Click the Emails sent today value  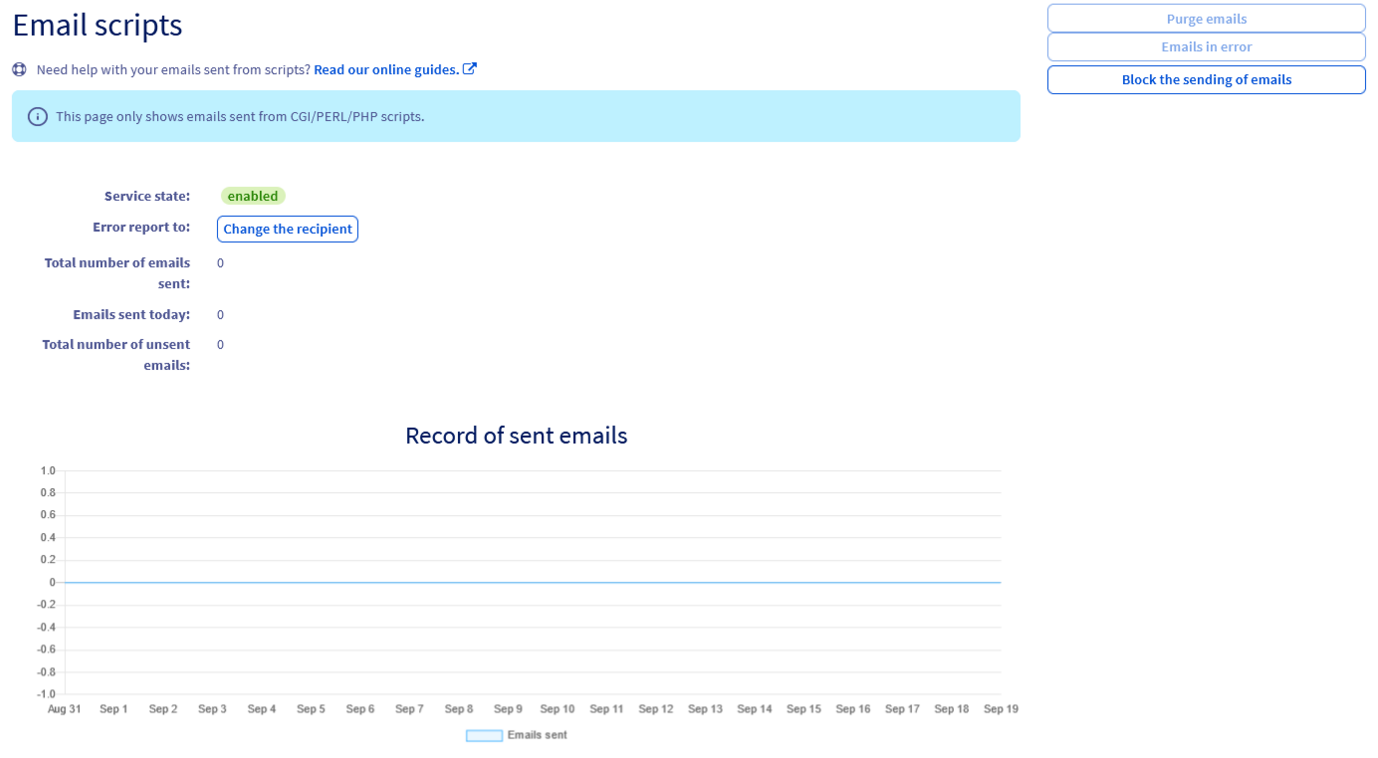click(x=220, y=315)
